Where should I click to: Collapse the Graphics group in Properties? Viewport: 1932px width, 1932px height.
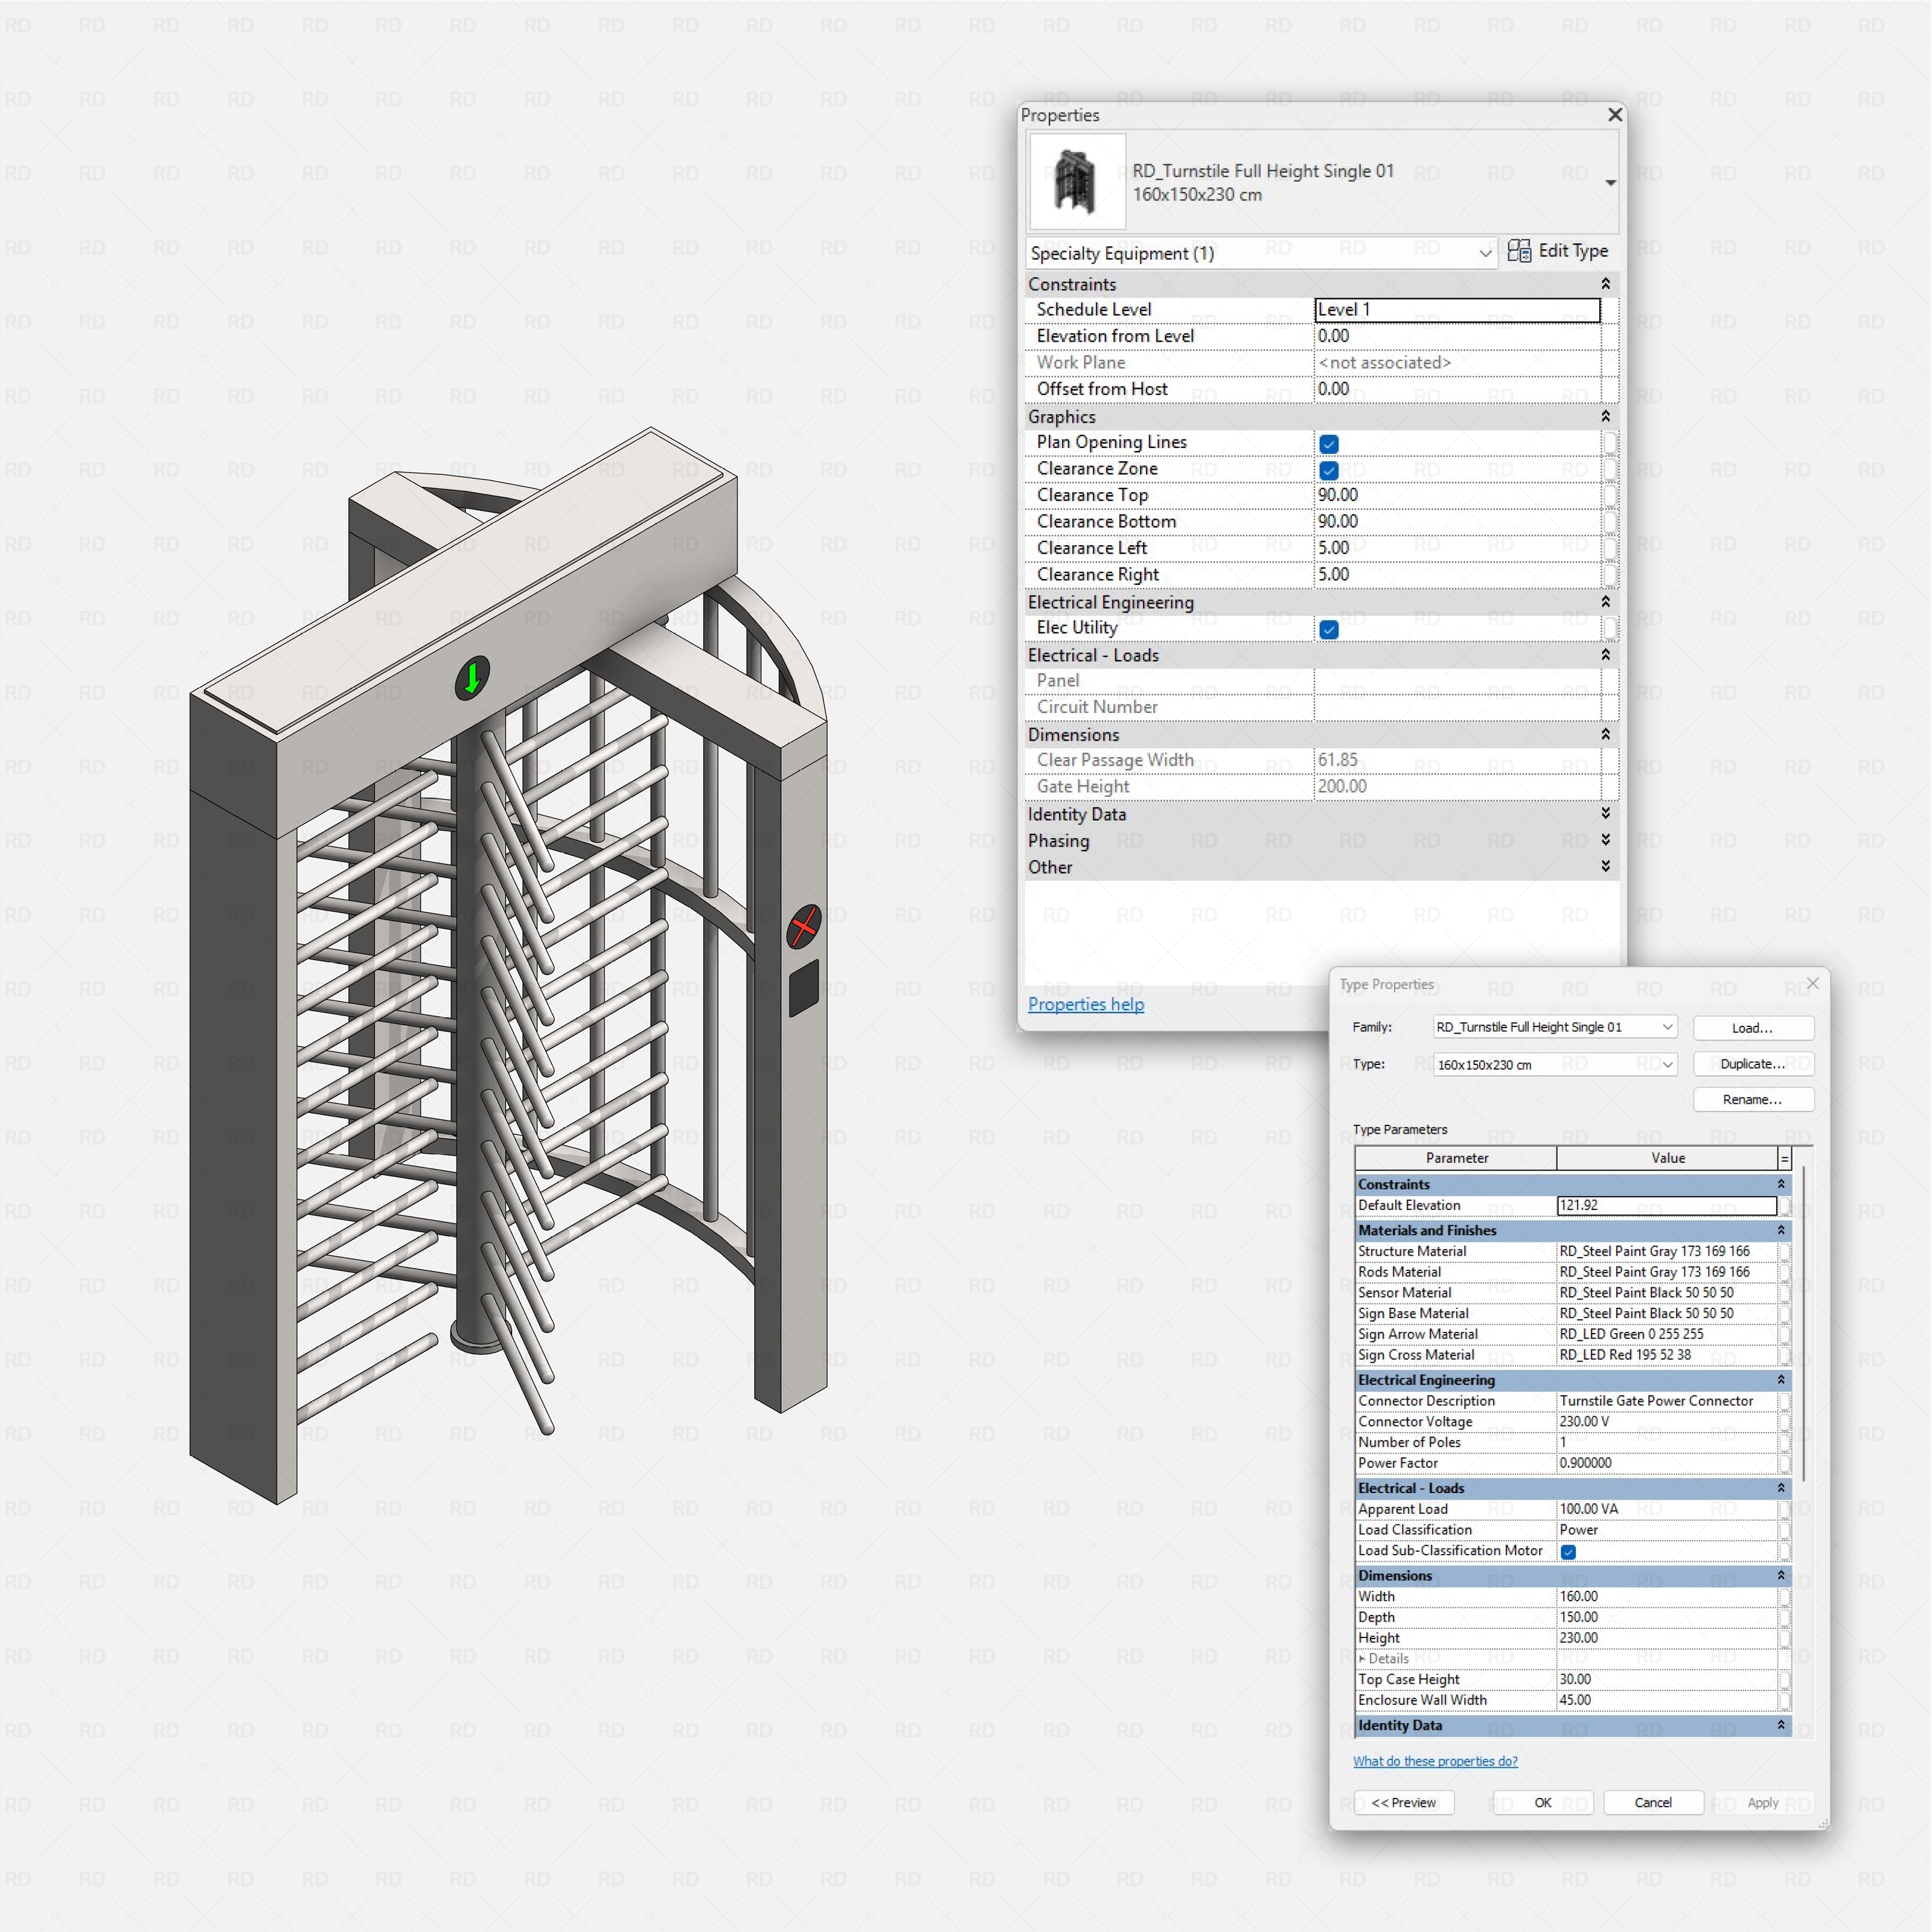(1605, 416)
